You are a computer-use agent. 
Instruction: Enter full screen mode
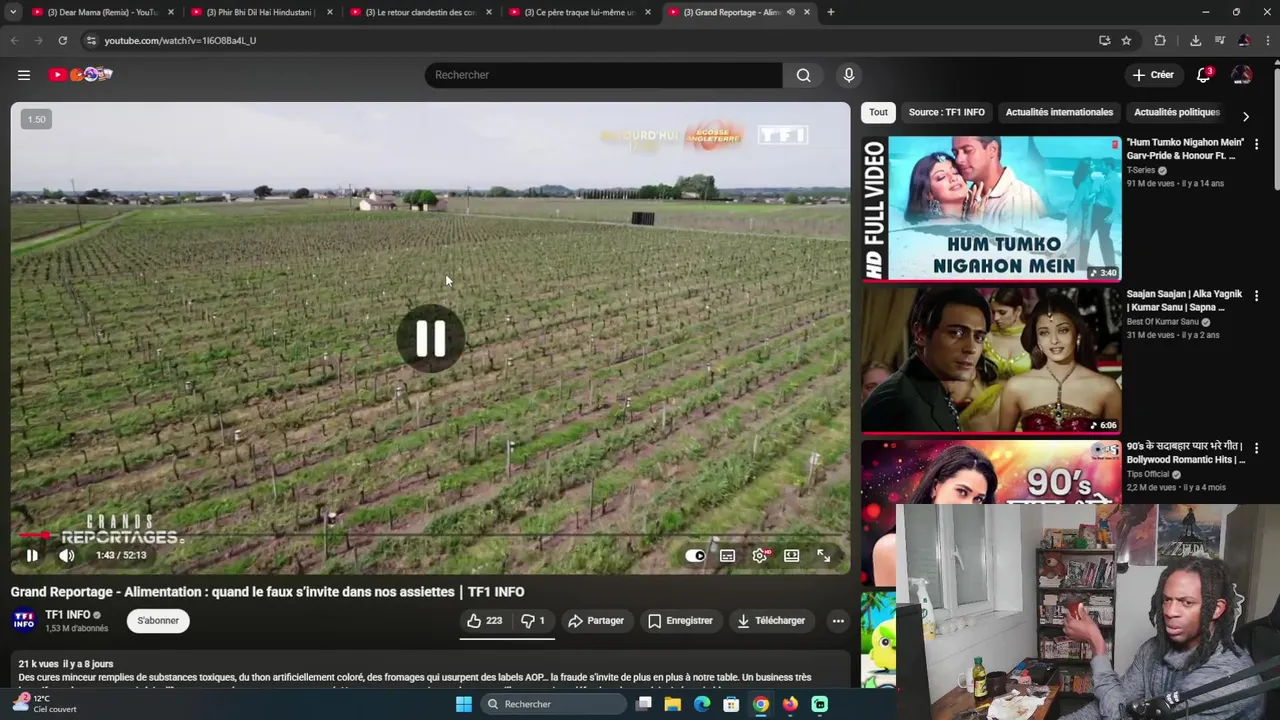point(824,556)
